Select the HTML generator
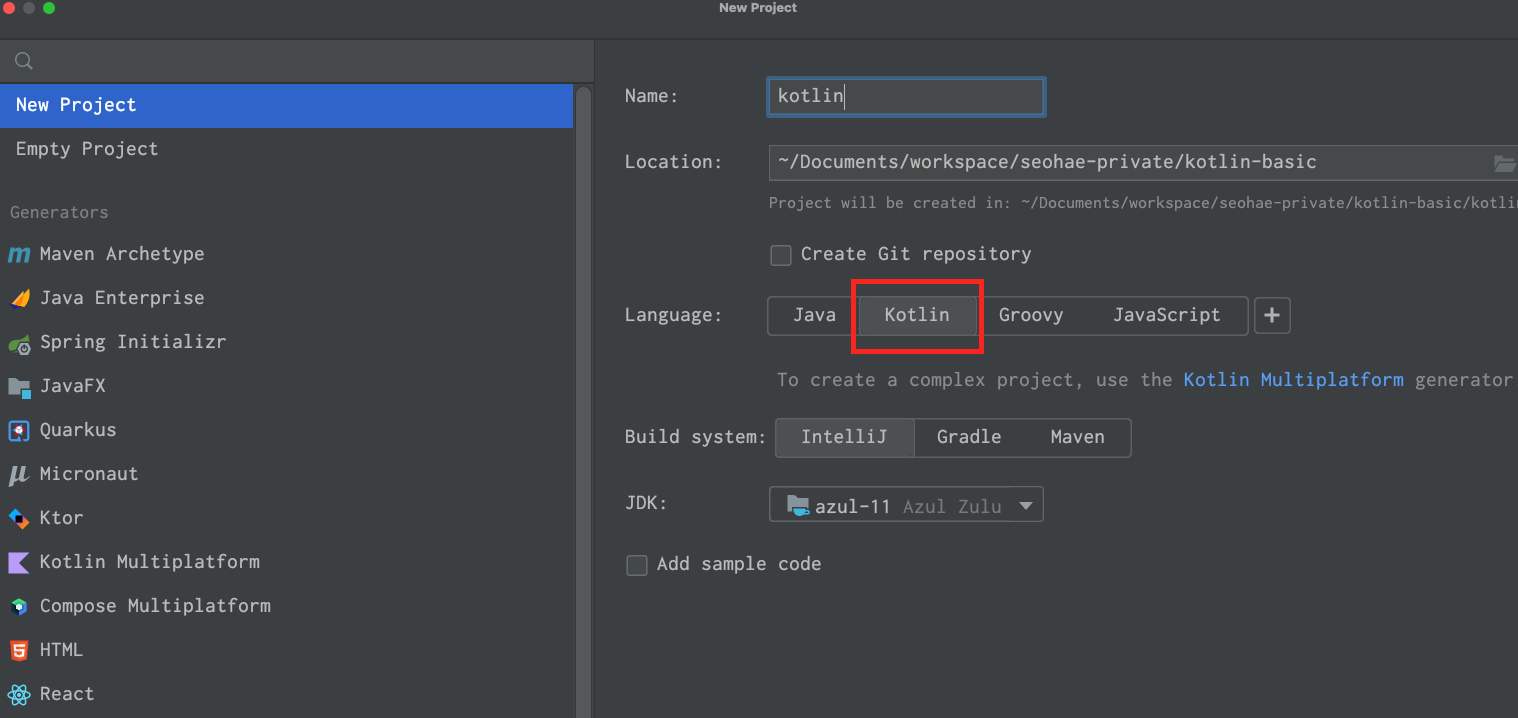1518x718 pixels. tap(286, 650)
